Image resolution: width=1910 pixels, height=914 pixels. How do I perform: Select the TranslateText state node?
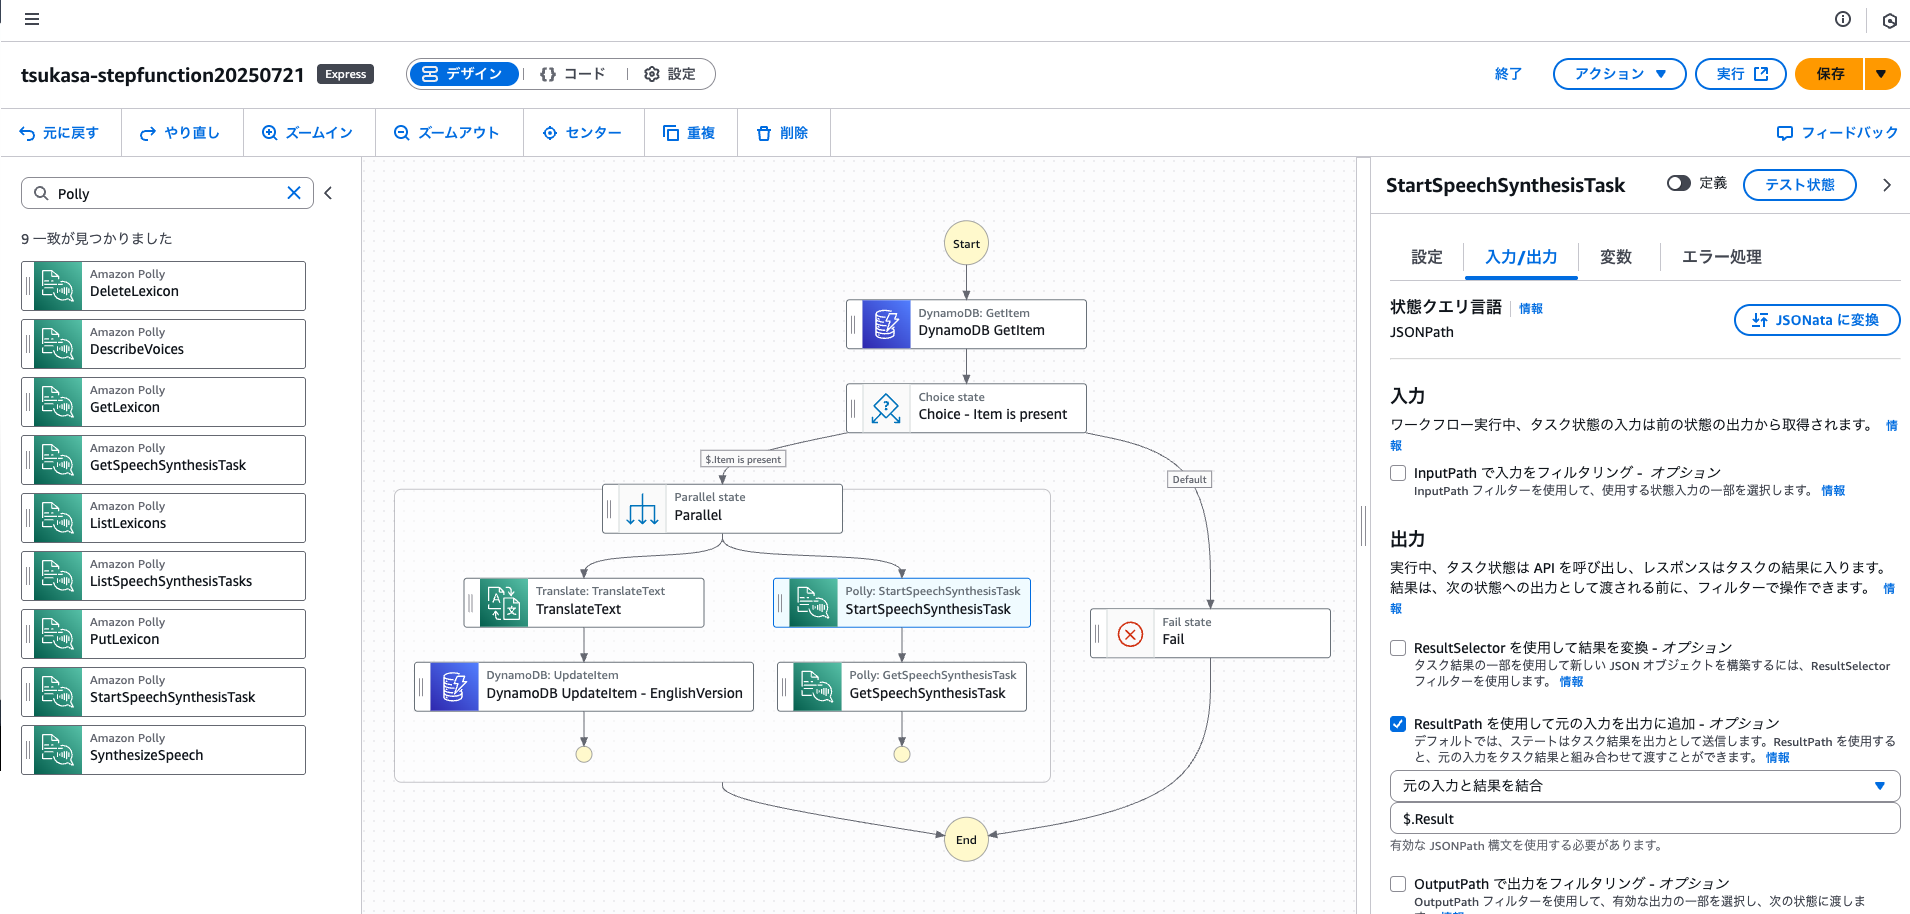coord(584,603)
